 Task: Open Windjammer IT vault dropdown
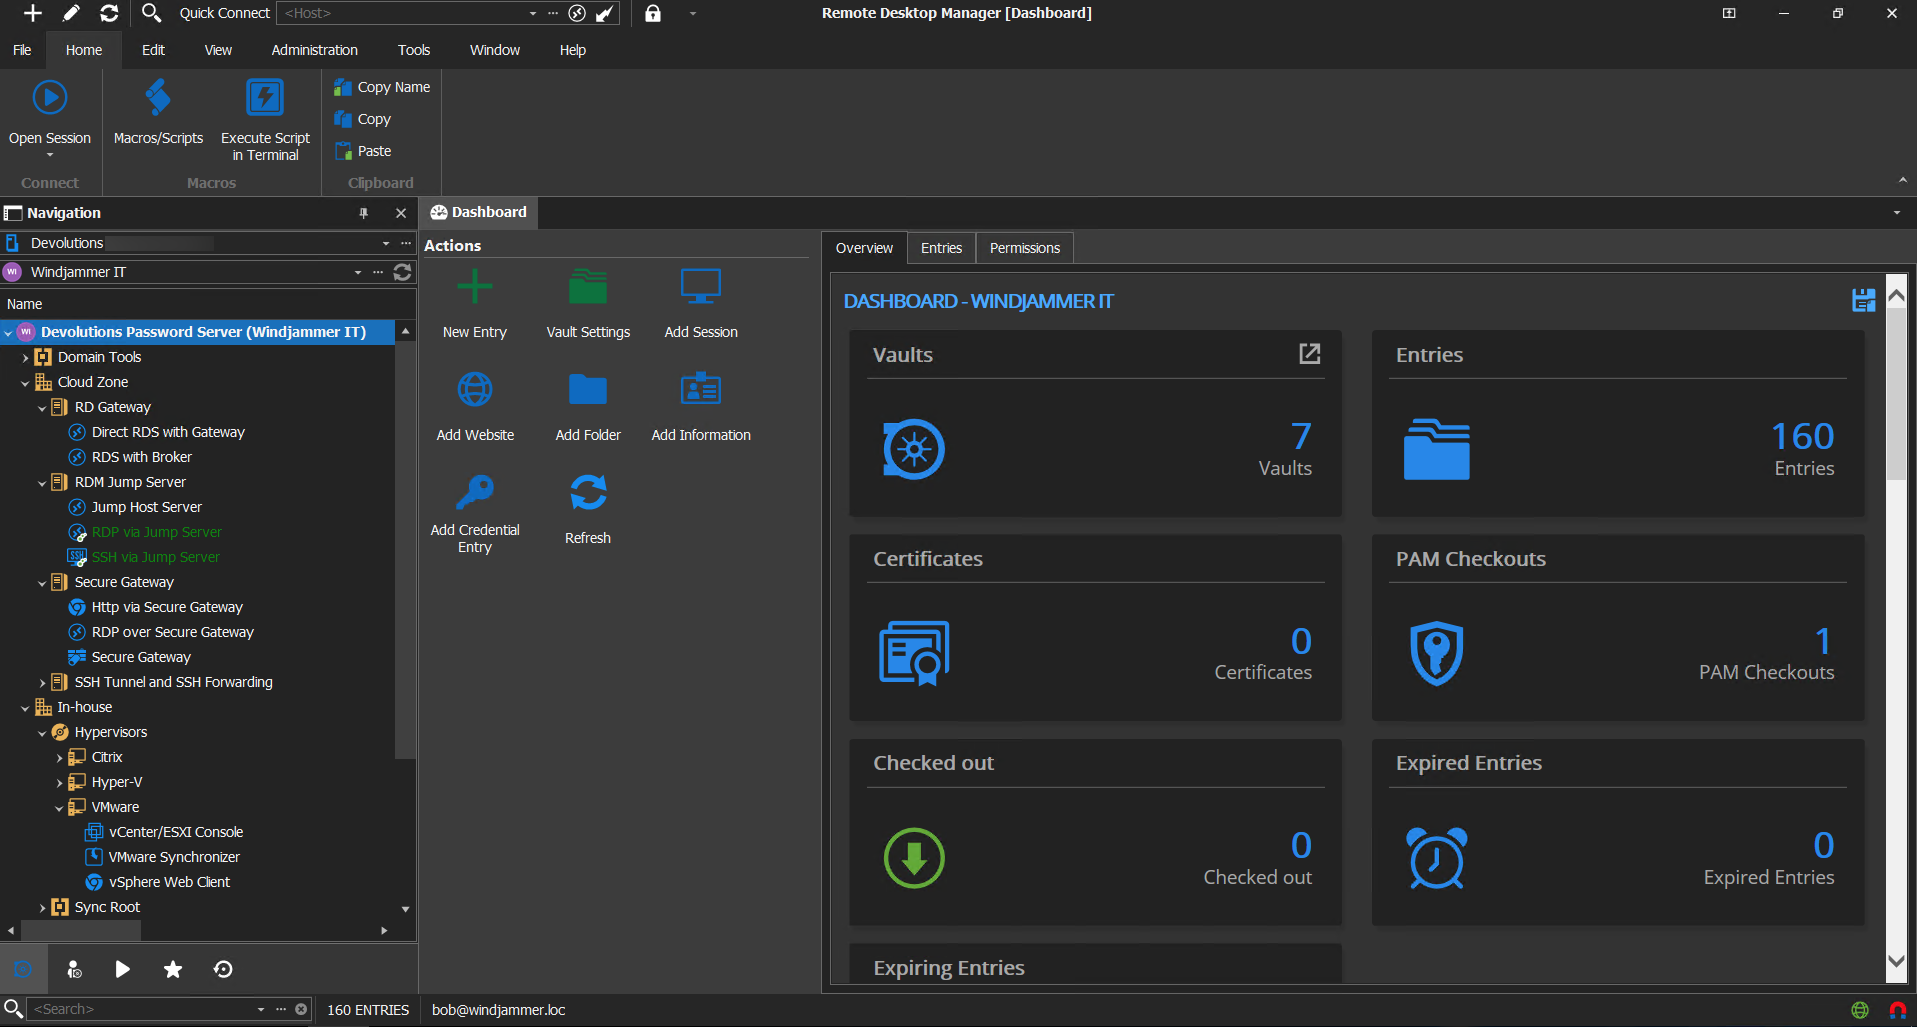click(x=358, y=272)
